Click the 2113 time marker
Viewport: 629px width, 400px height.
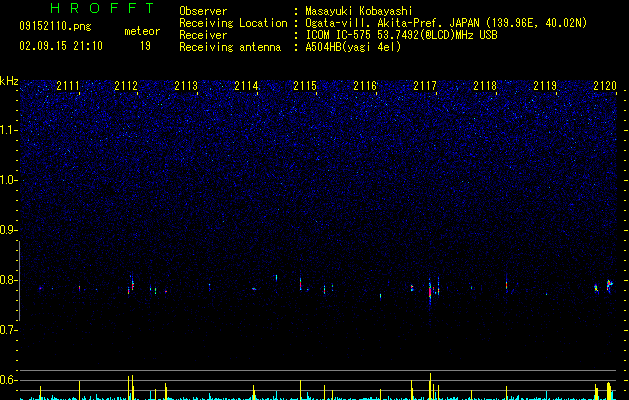[x=186, y=86]
